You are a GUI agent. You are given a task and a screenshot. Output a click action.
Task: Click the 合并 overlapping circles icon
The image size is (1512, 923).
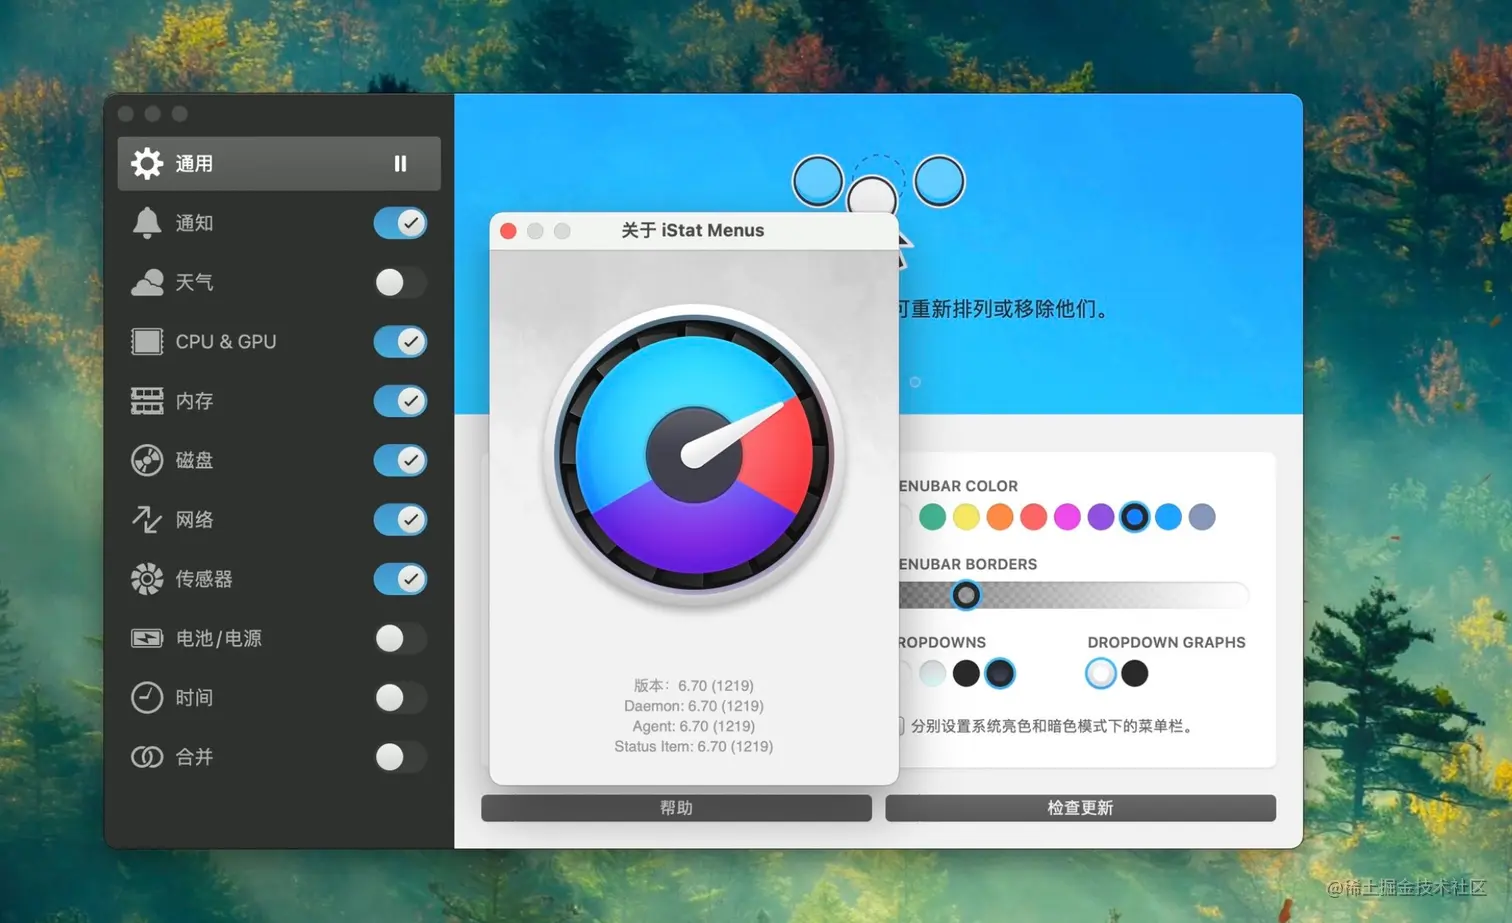[147, 757]
